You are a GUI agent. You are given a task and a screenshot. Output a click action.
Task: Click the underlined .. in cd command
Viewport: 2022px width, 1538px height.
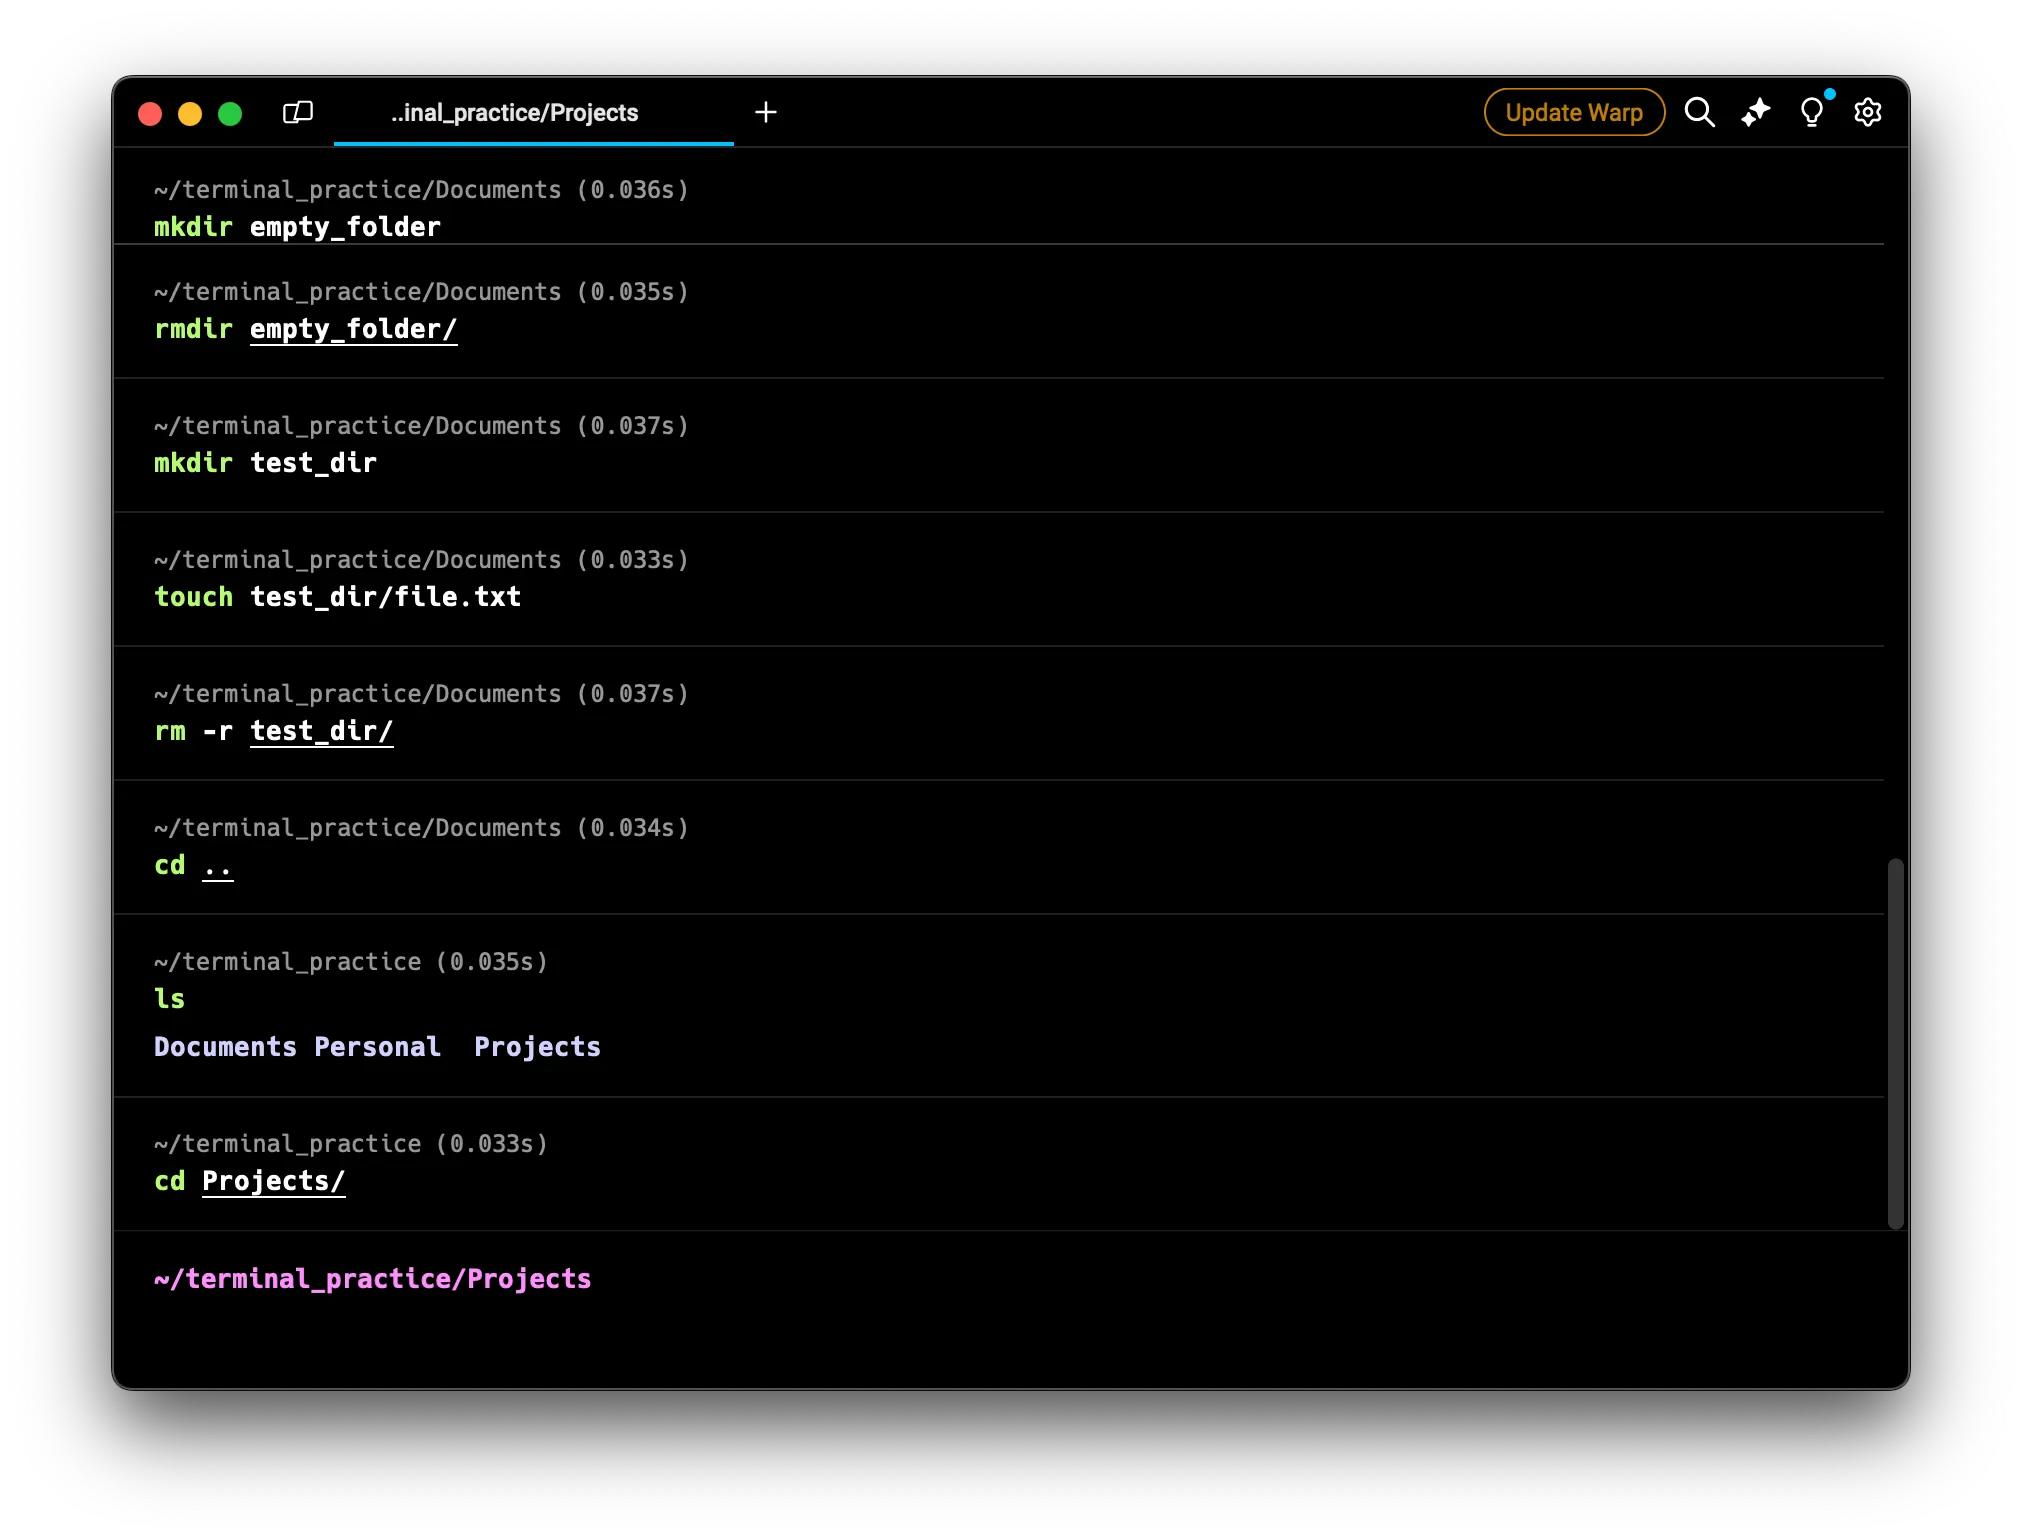(217, 866)
